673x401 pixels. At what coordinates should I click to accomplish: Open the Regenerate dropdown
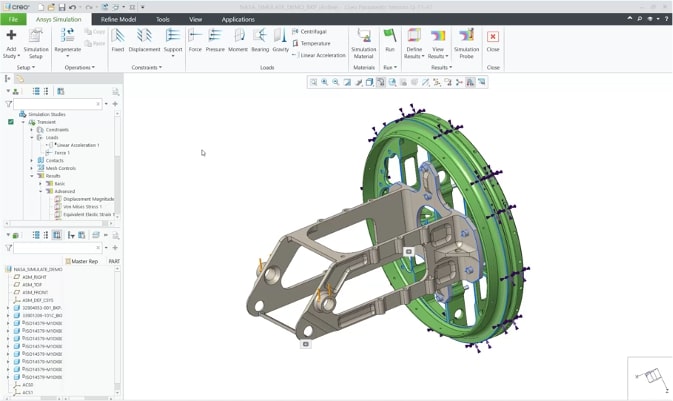coord(68,56)
